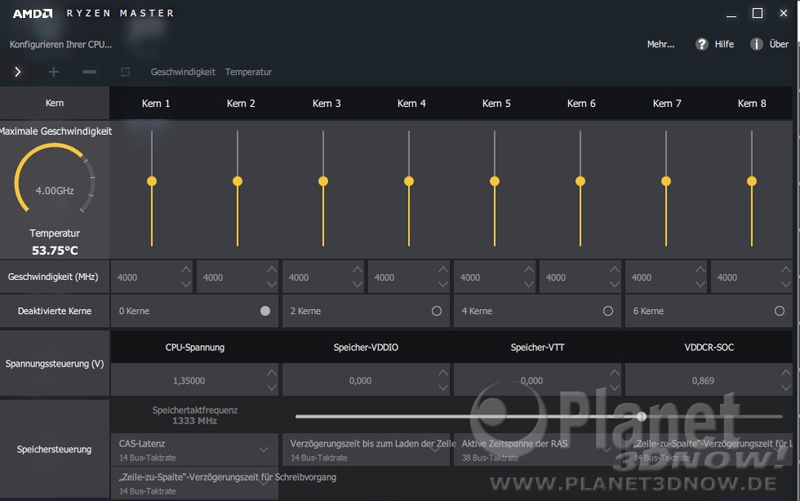Lower CPU-Spannung with down arrow
This screenshot has height=501, width=800.
click(x=272, y=388)
